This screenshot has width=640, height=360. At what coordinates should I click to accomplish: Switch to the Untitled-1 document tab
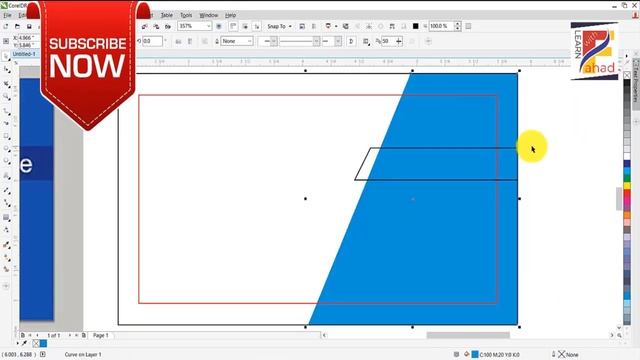coord(24,54)
